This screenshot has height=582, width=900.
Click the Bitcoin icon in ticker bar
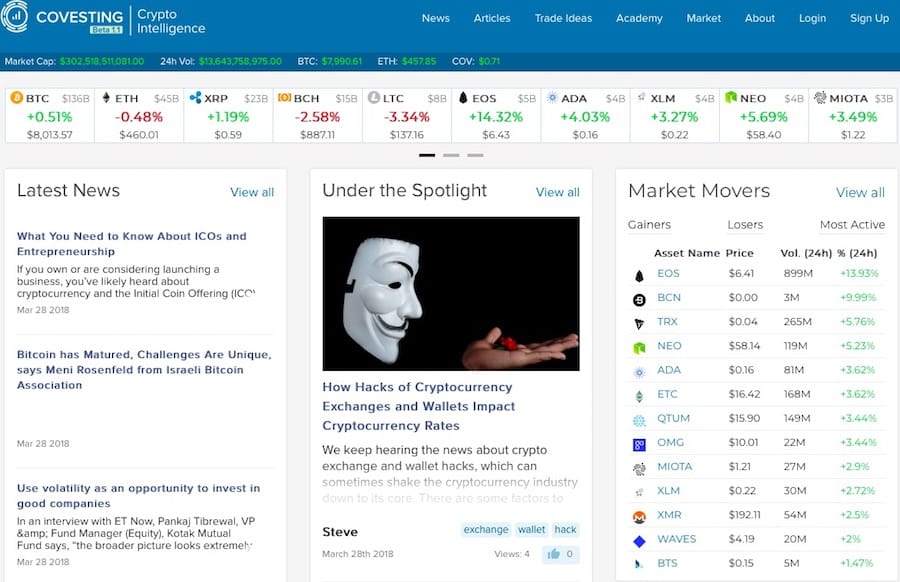coord(15,98)
